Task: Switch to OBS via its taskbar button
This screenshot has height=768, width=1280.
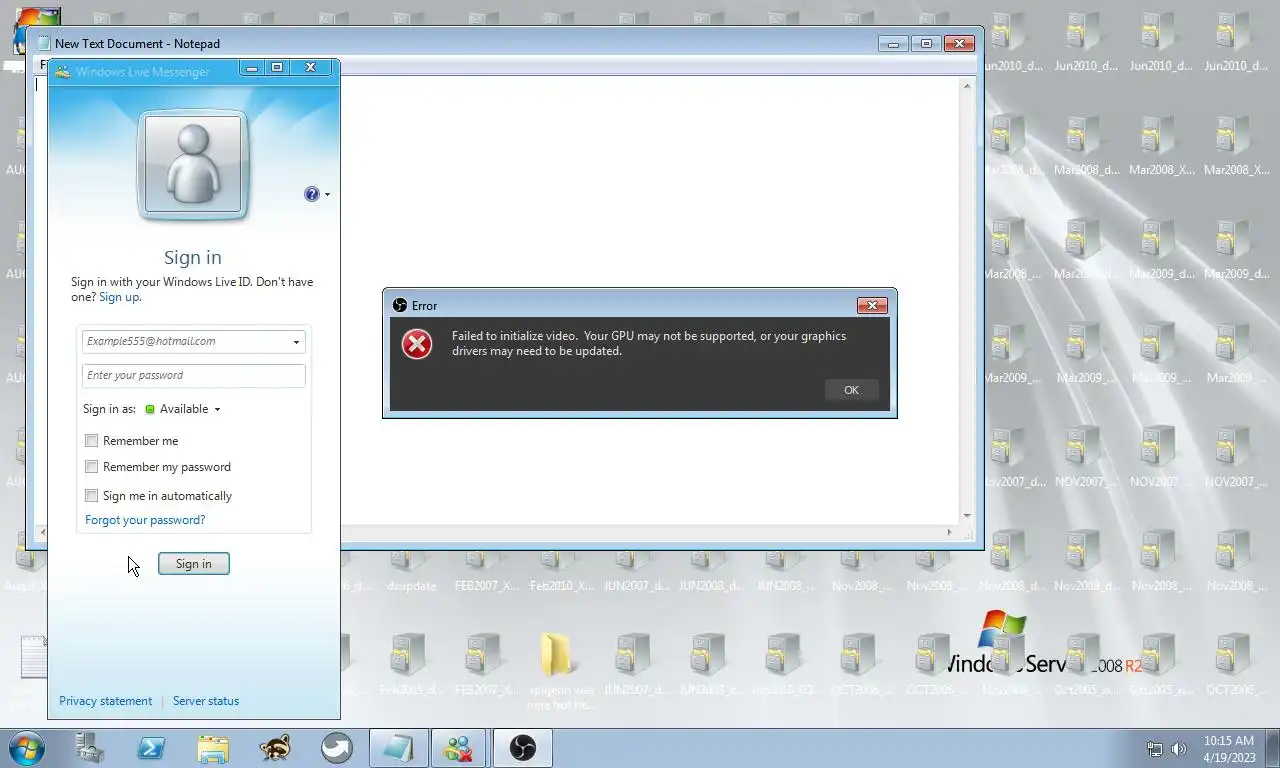Action: [522, 748]
